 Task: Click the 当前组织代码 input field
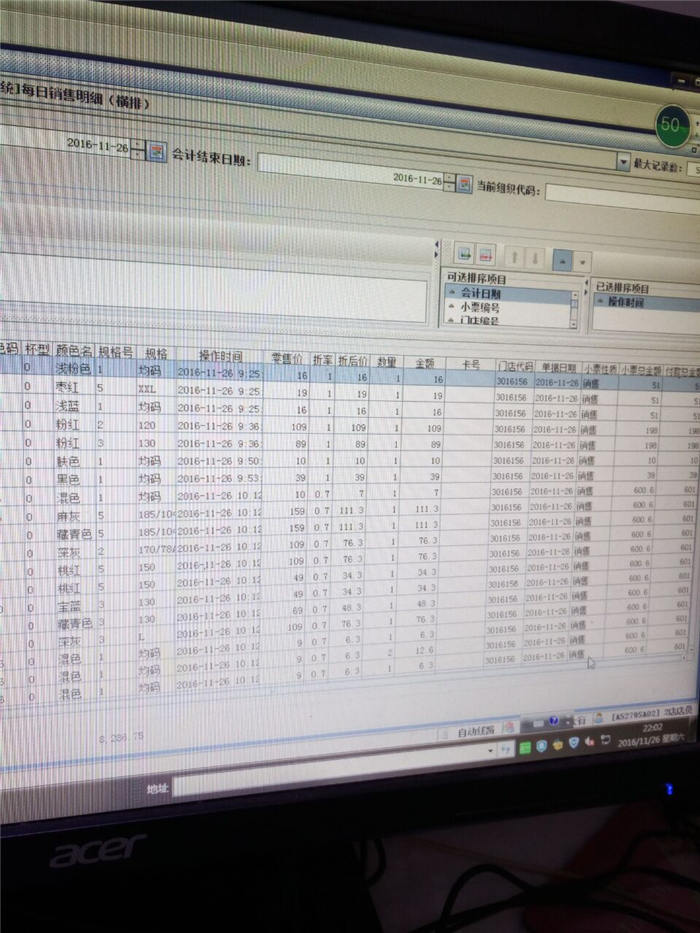point(620,192)
